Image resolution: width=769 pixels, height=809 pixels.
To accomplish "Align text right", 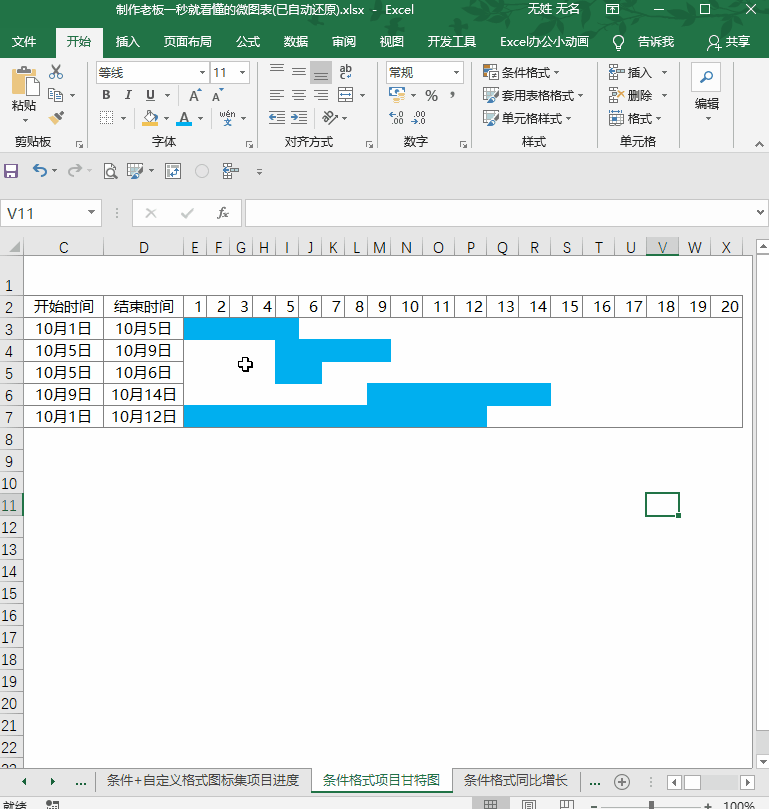I will tap(321, 95).
